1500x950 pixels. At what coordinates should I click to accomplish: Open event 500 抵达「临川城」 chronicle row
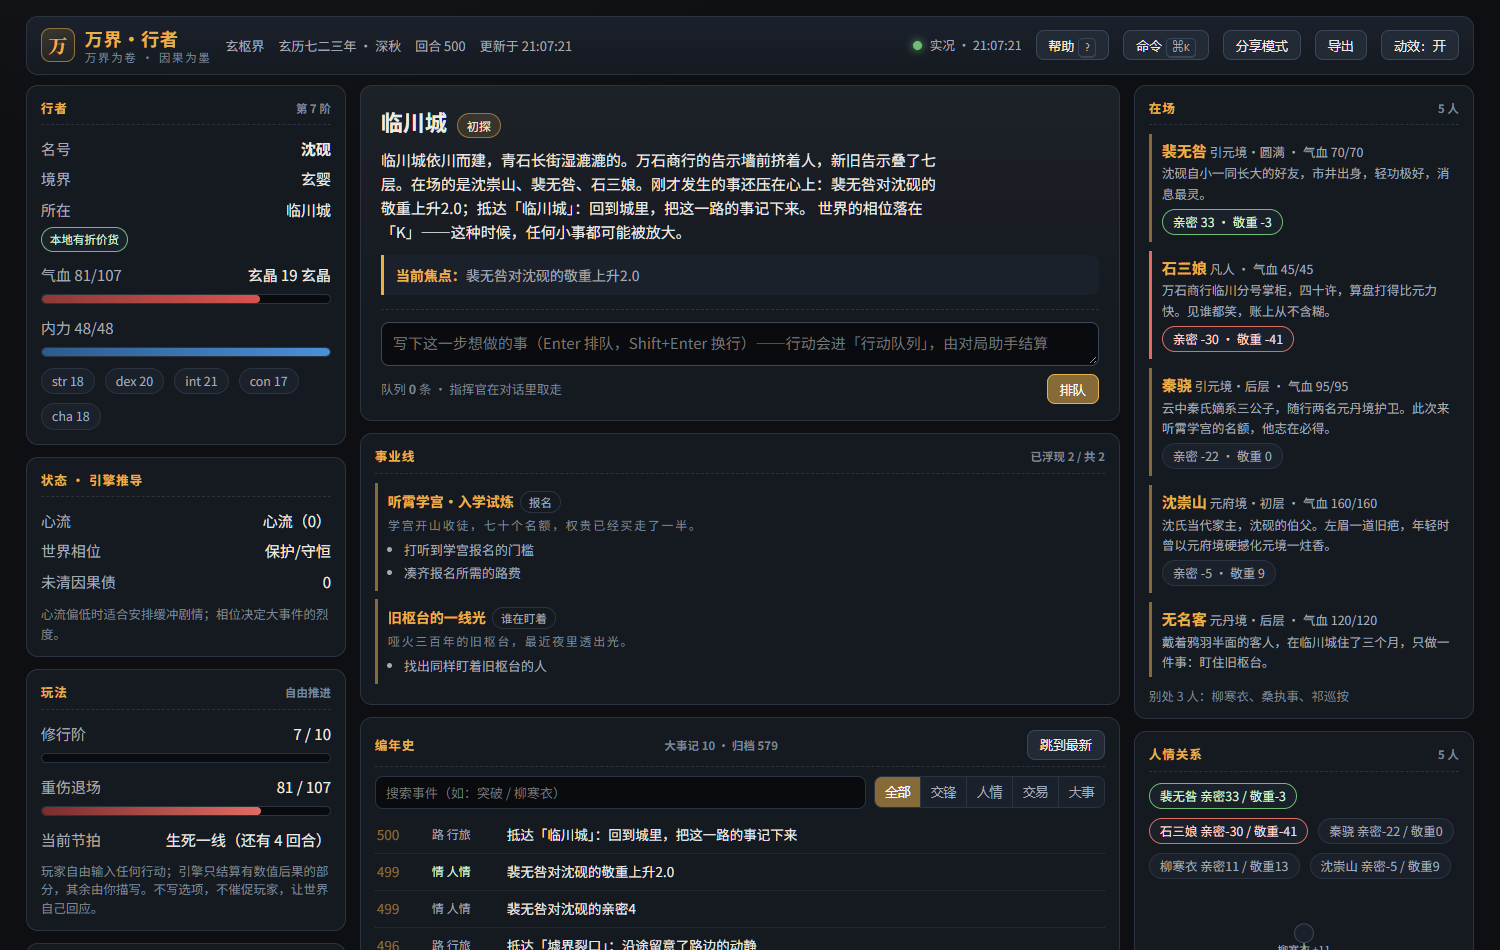pyautogui.click(x=740, y=835)
